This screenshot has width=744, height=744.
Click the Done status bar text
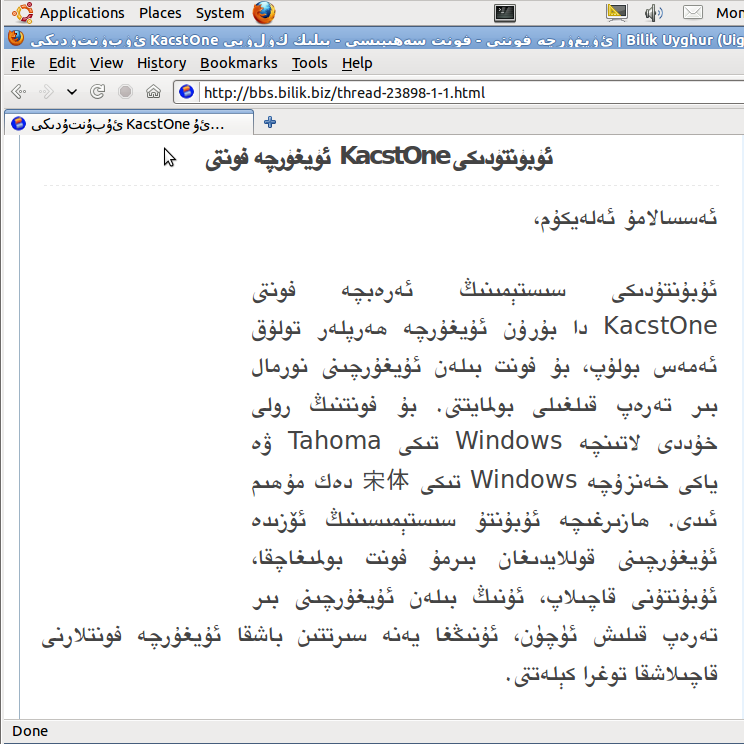click(x=30, y=731)
